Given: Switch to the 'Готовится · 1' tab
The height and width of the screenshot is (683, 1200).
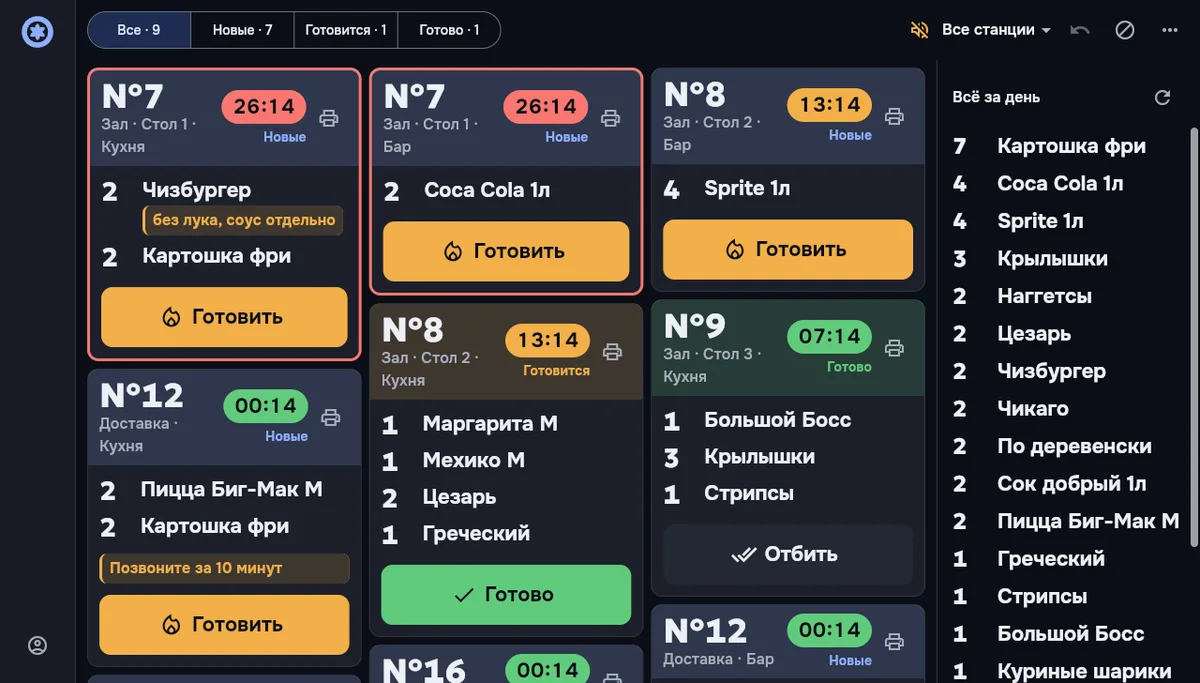Looking at the screenshot, I should [x=346, y=30].
